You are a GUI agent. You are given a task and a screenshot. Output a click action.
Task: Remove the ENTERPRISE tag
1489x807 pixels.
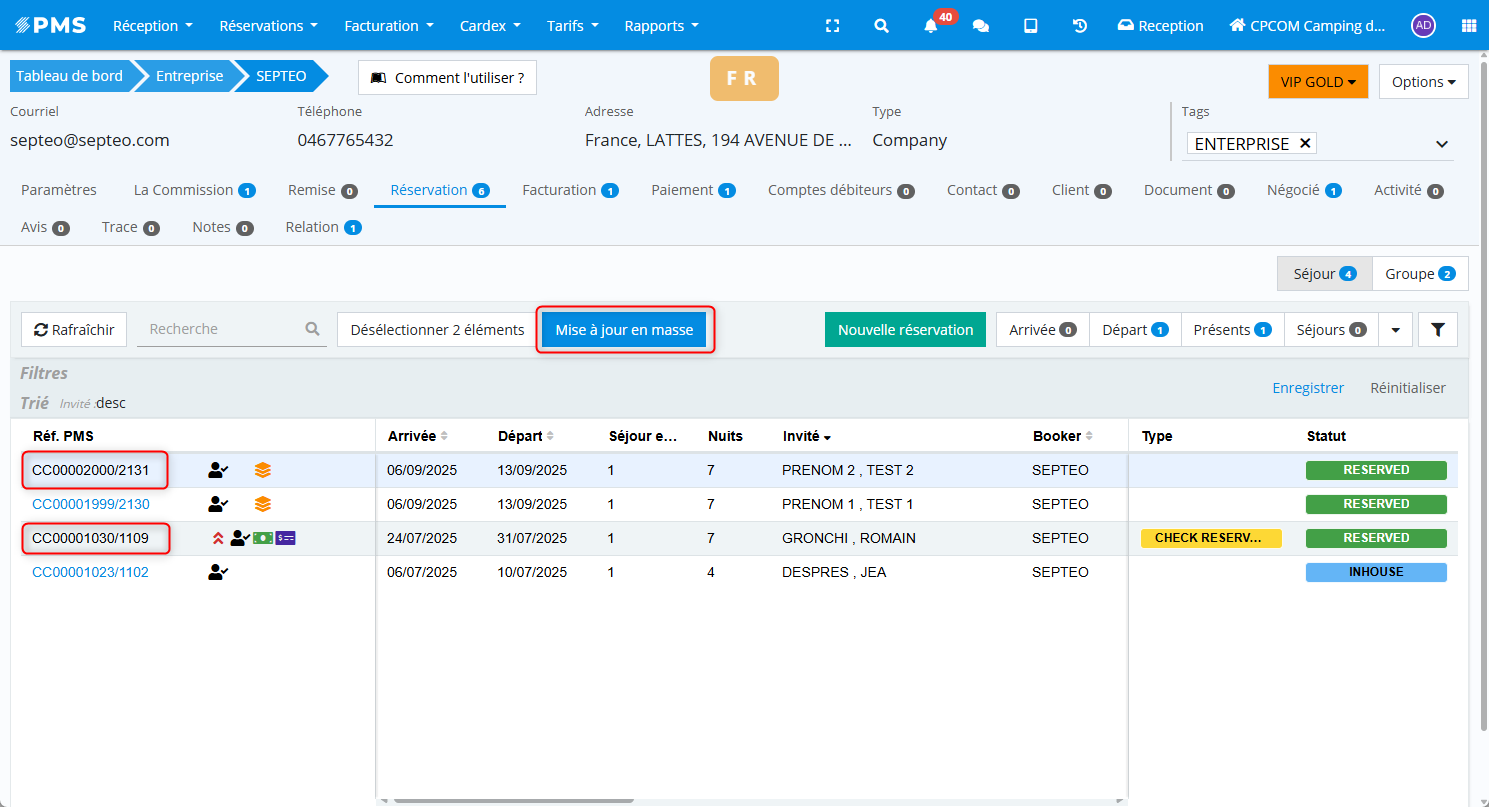point(1305,143)
